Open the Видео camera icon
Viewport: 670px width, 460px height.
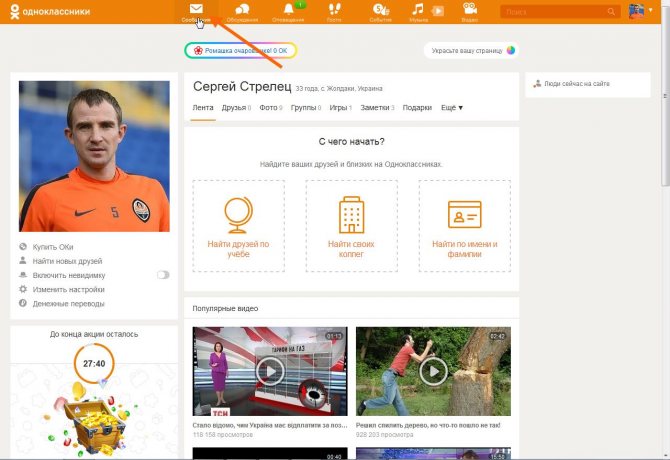pos(470,9)
